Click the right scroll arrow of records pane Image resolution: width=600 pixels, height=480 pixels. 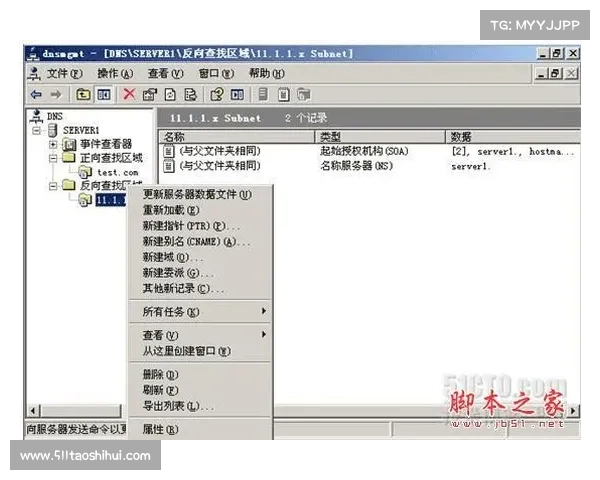tap(573, 411)
